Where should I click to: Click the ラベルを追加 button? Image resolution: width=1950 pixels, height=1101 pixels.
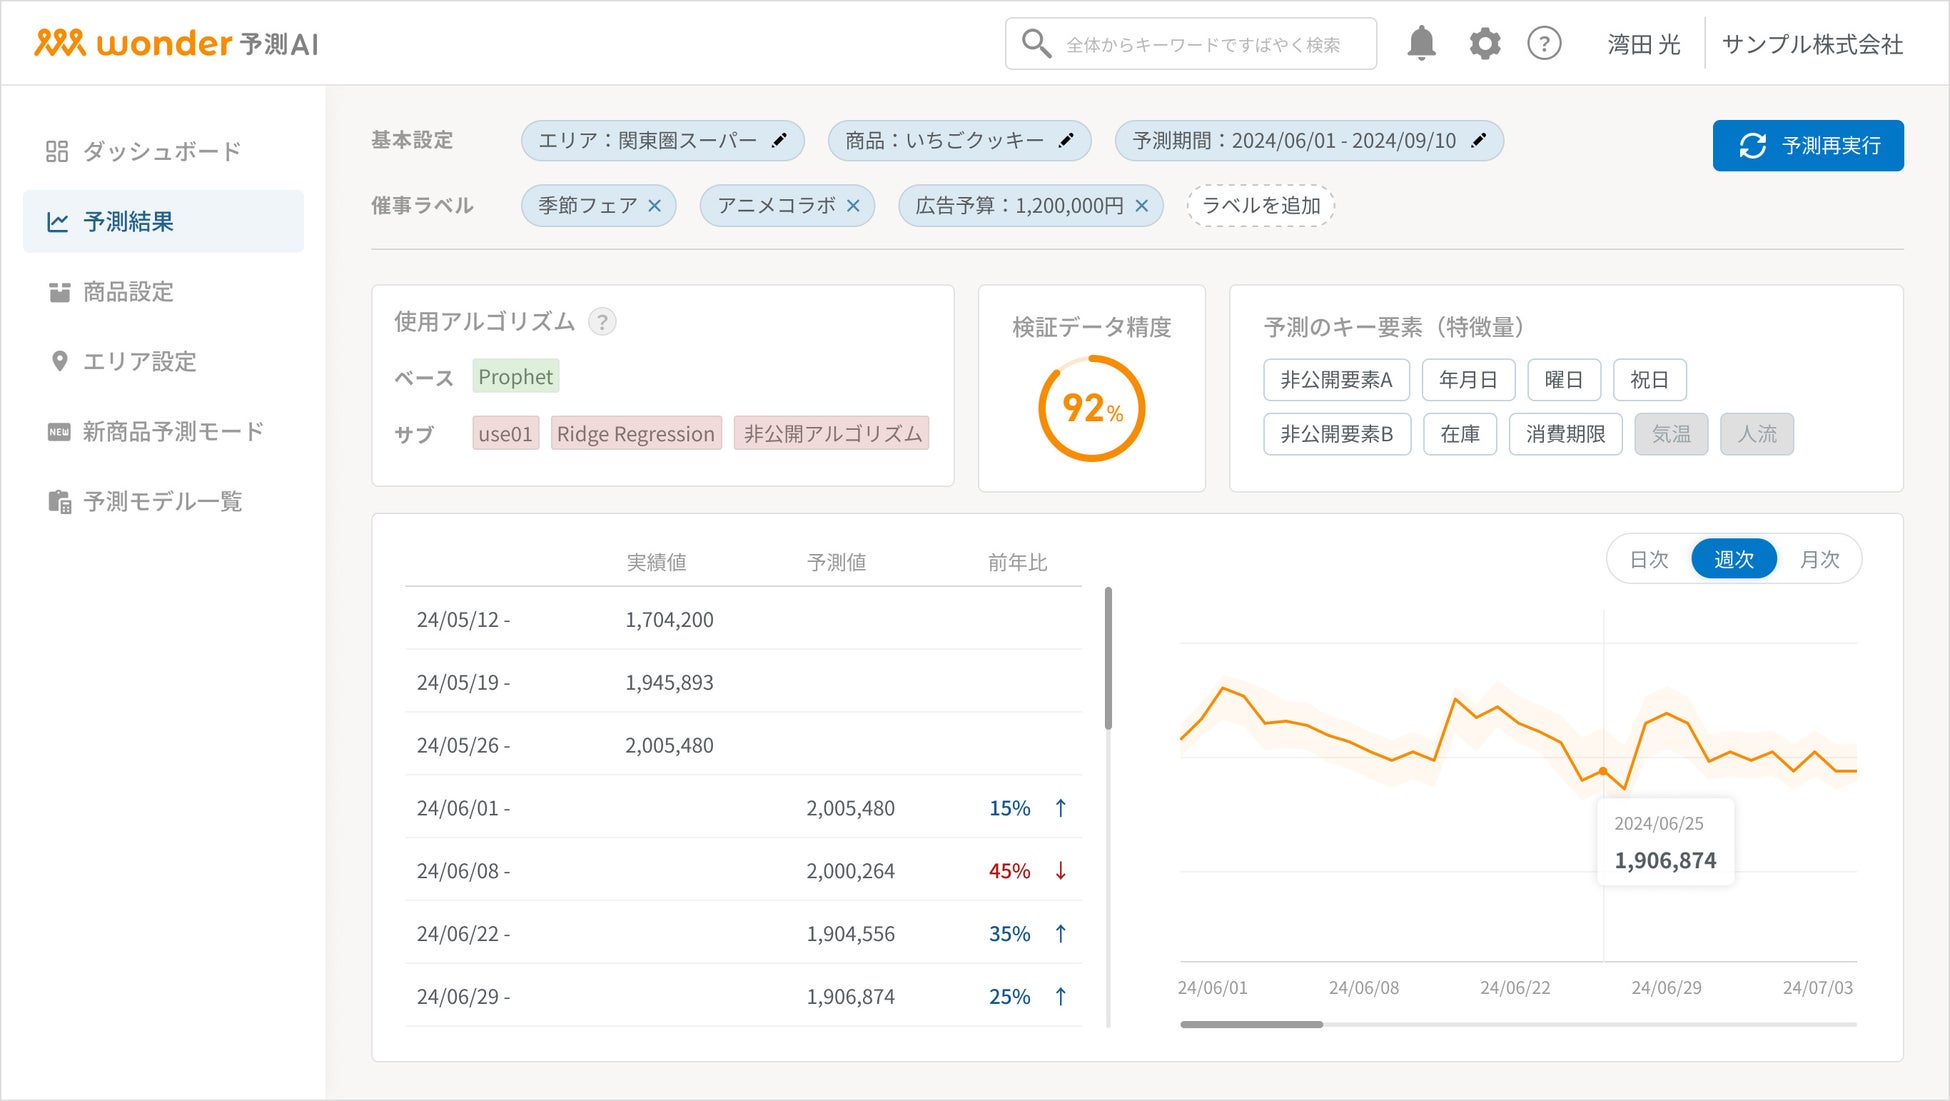point(1261,206)
